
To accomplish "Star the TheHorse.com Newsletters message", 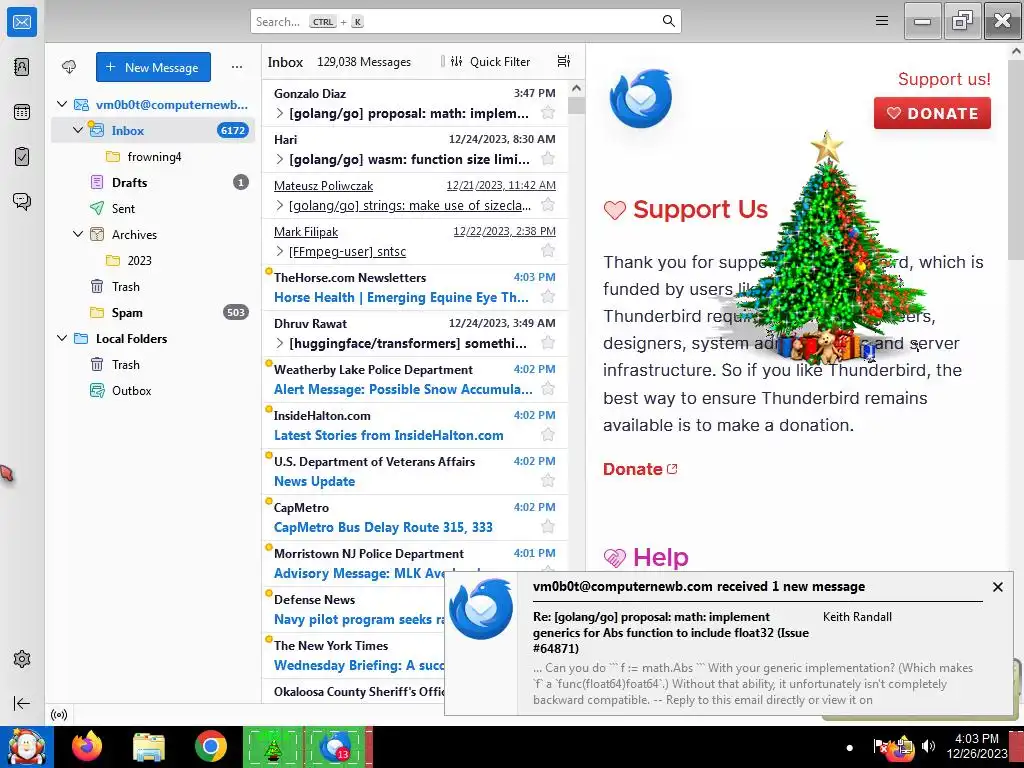I will pos(548,297).
